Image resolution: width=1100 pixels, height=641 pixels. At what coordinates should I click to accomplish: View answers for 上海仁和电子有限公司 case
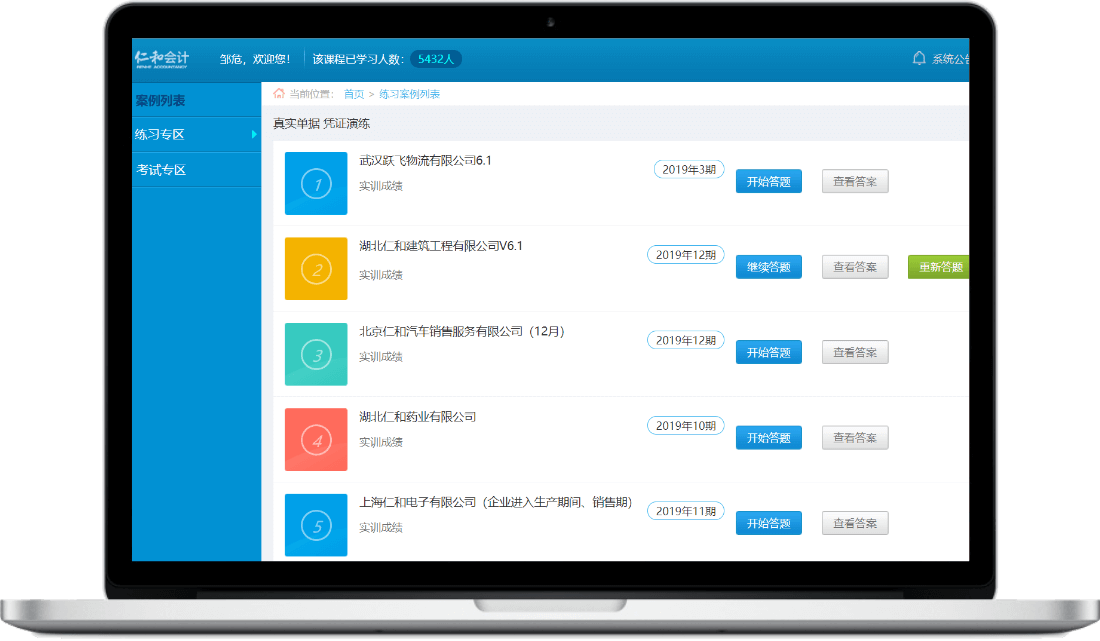[855, 524]
